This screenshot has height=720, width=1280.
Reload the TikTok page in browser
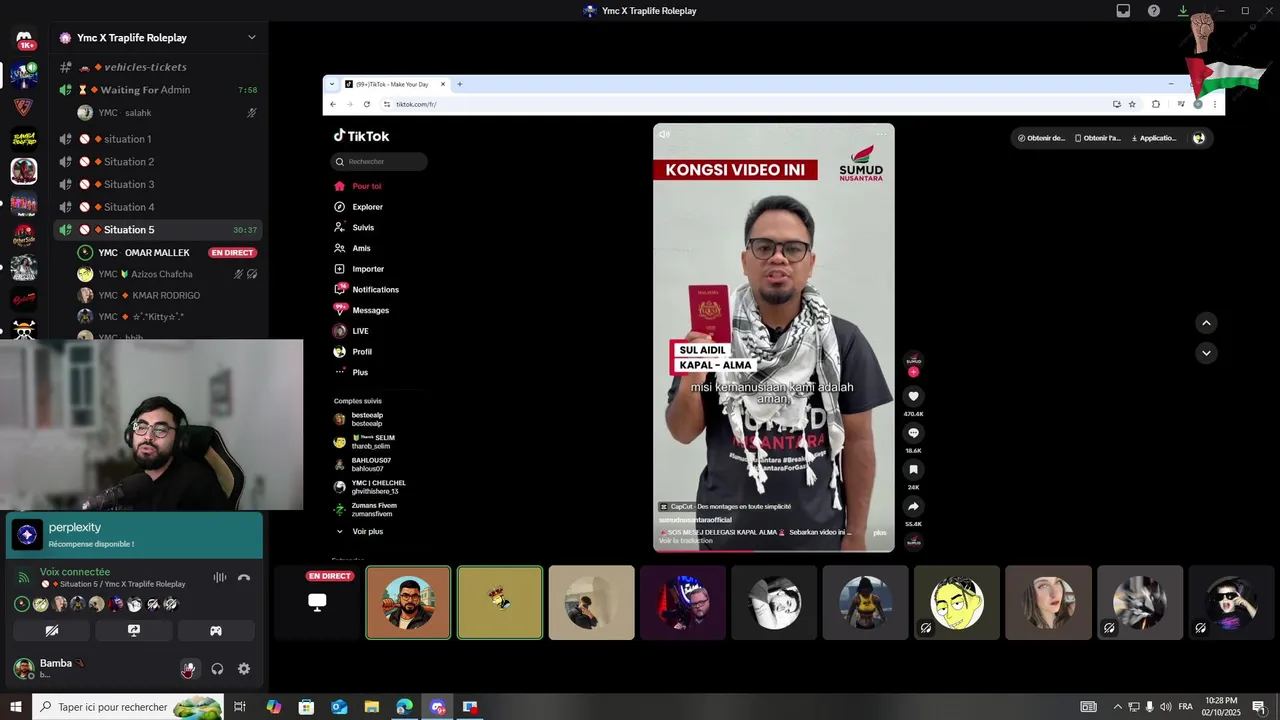coord(367,104)
